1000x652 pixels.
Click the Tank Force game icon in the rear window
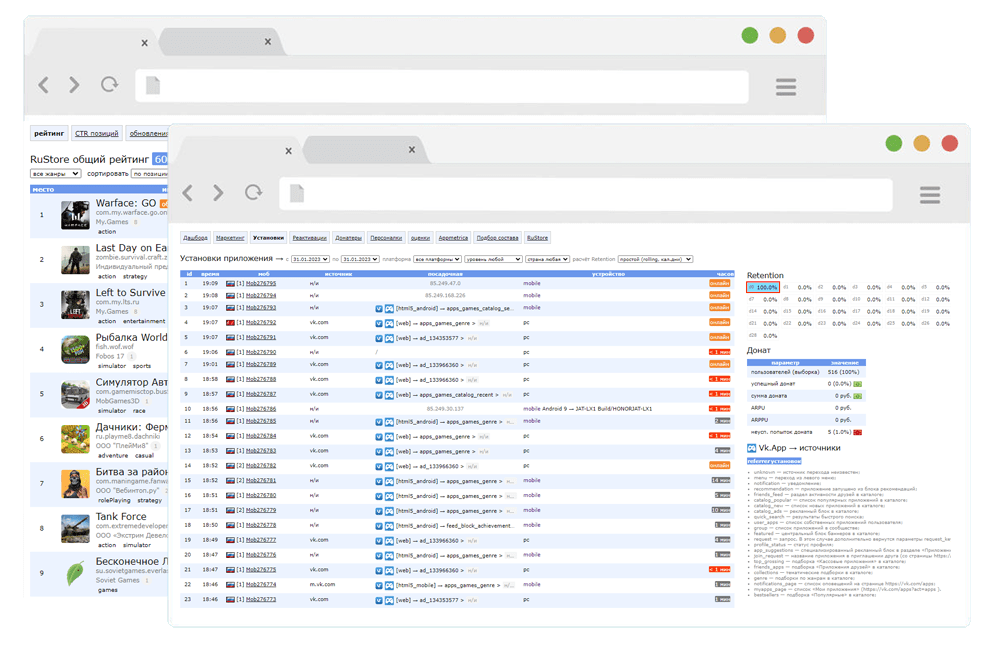pos(75,529)
